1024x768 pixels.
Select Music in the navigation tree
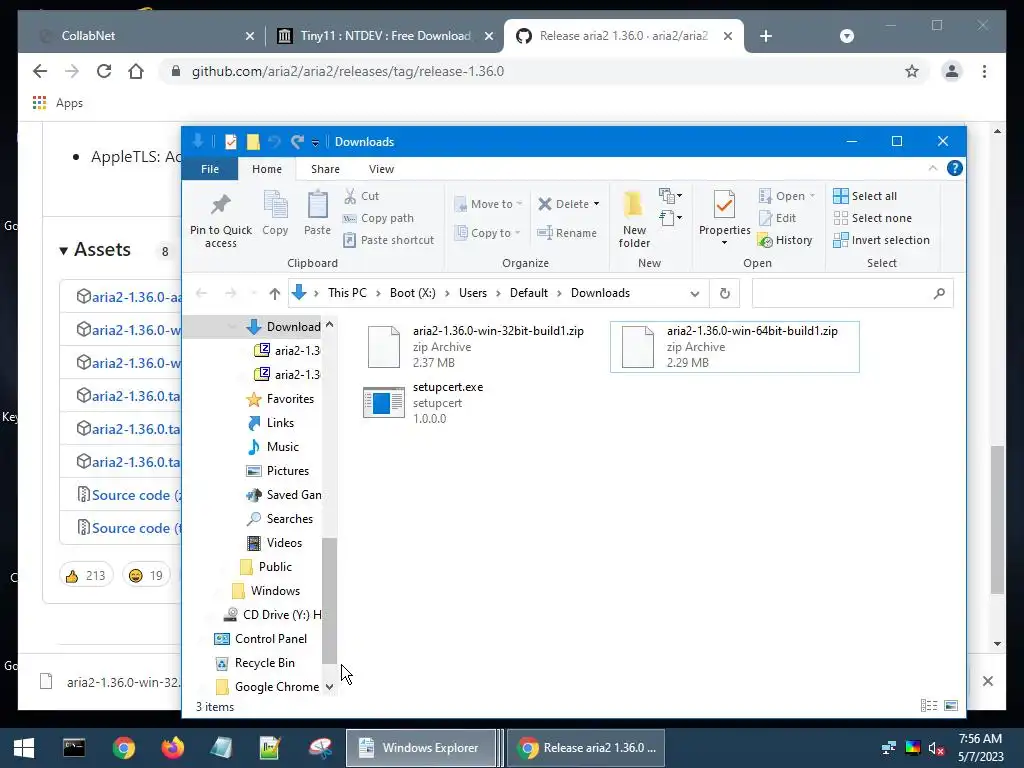pos(274,447)
